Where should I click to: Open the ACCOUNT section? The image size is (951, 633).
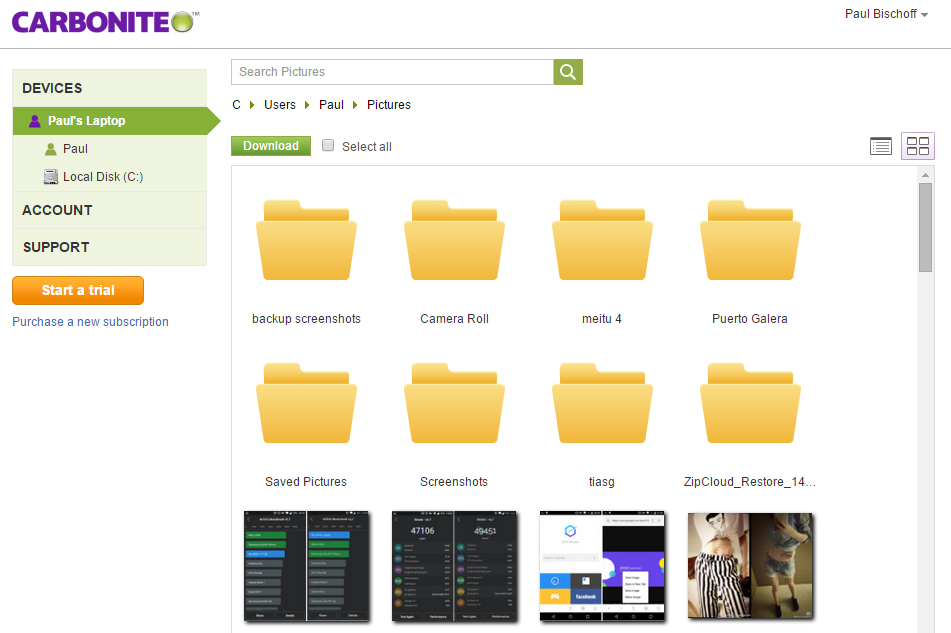[57, 210]
